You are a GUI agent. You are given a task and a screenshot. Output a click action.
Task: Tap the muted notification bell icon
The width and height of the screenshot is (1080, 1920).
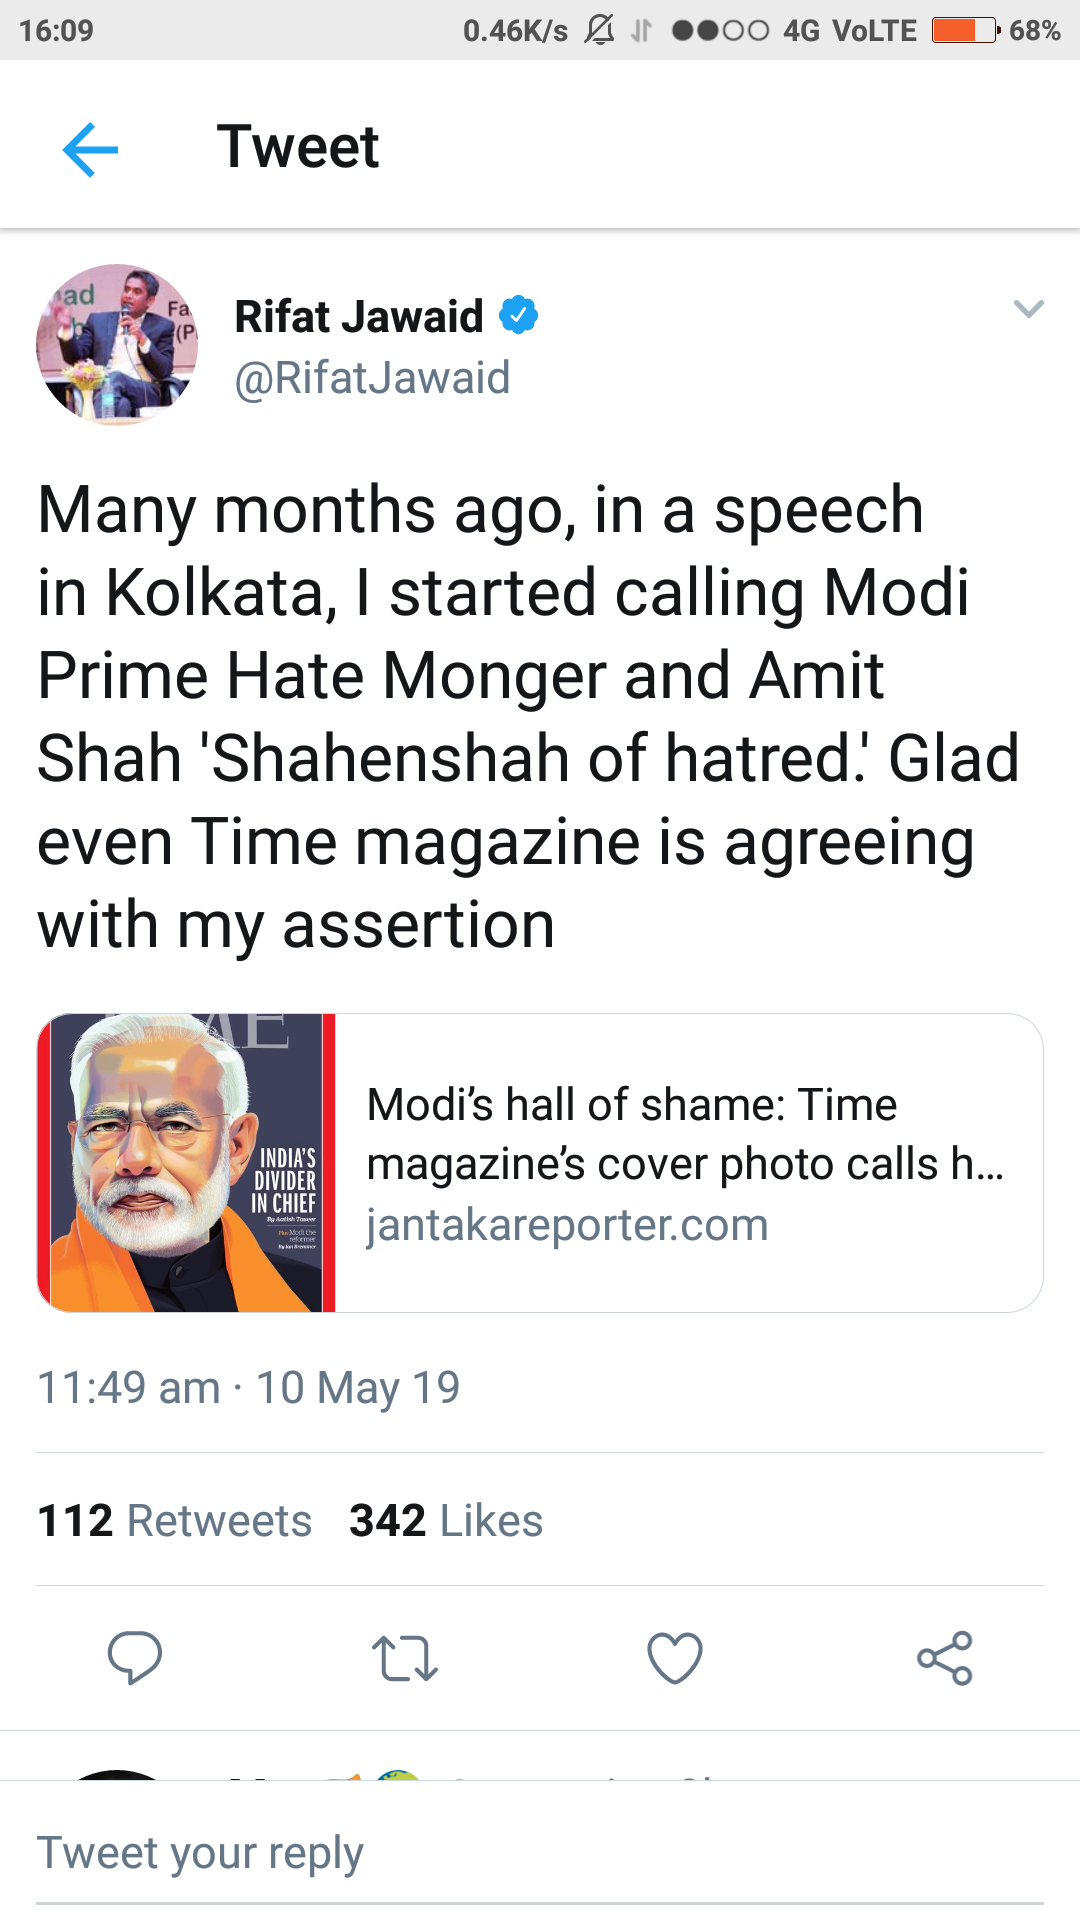coord(599,30)
